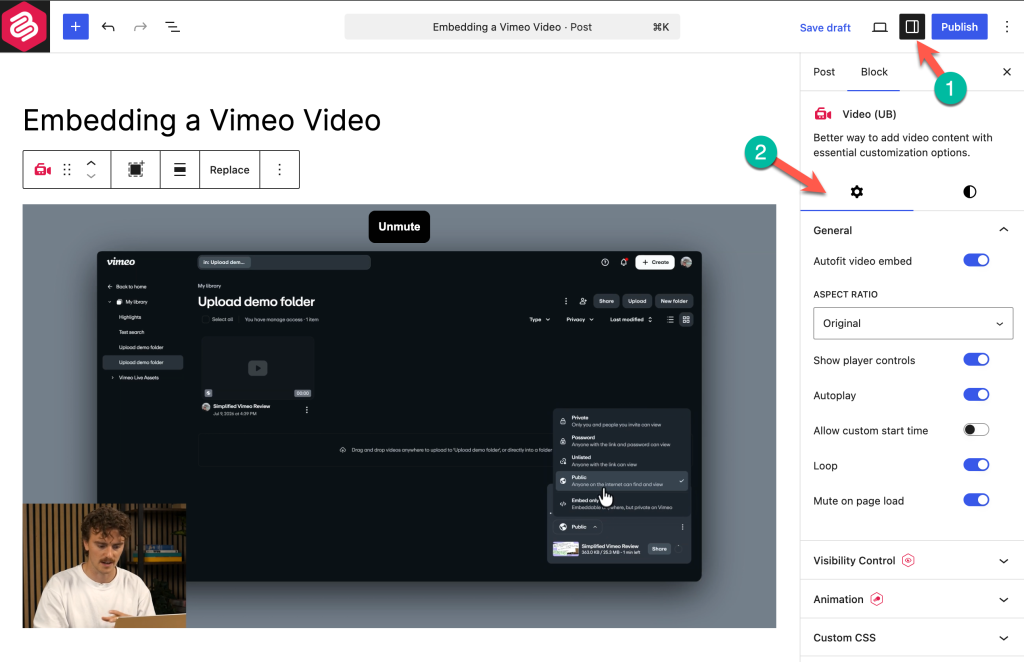
Task: Move the block up
Action: click(91, 163)
